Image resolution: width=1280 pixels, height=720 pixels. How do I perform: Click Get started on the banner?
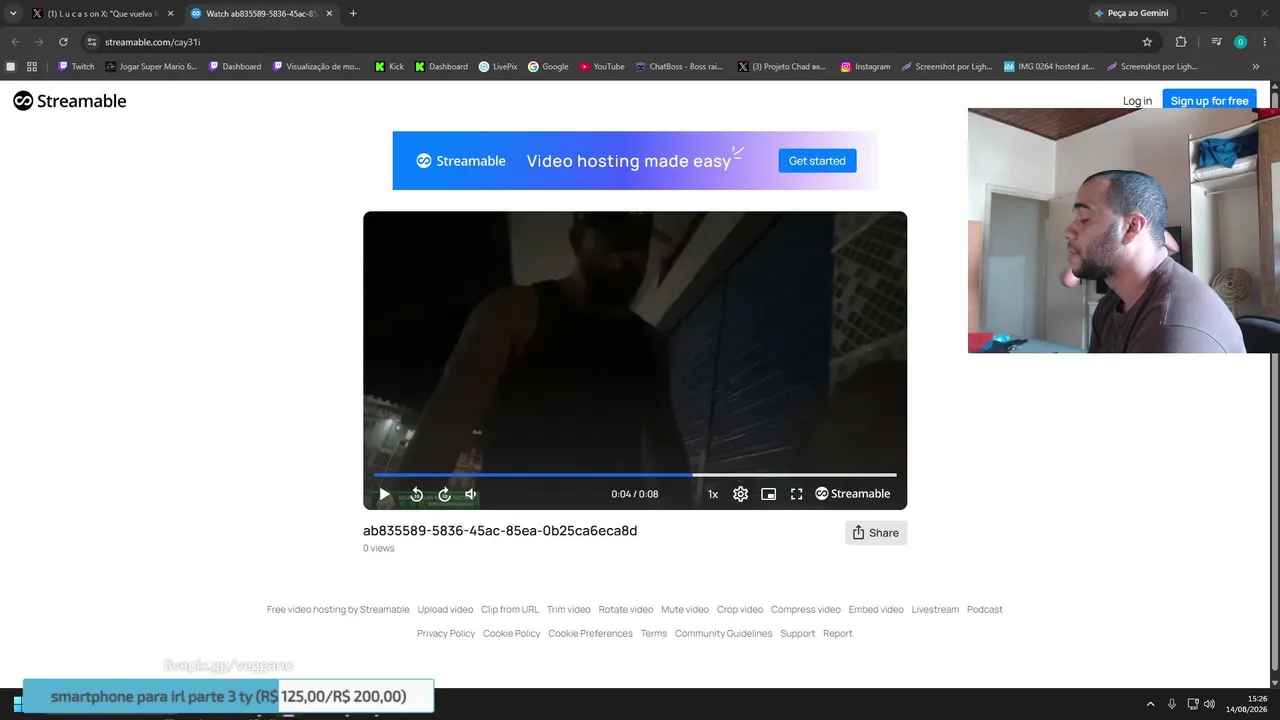pyautogui.click(x=817, y=161)
